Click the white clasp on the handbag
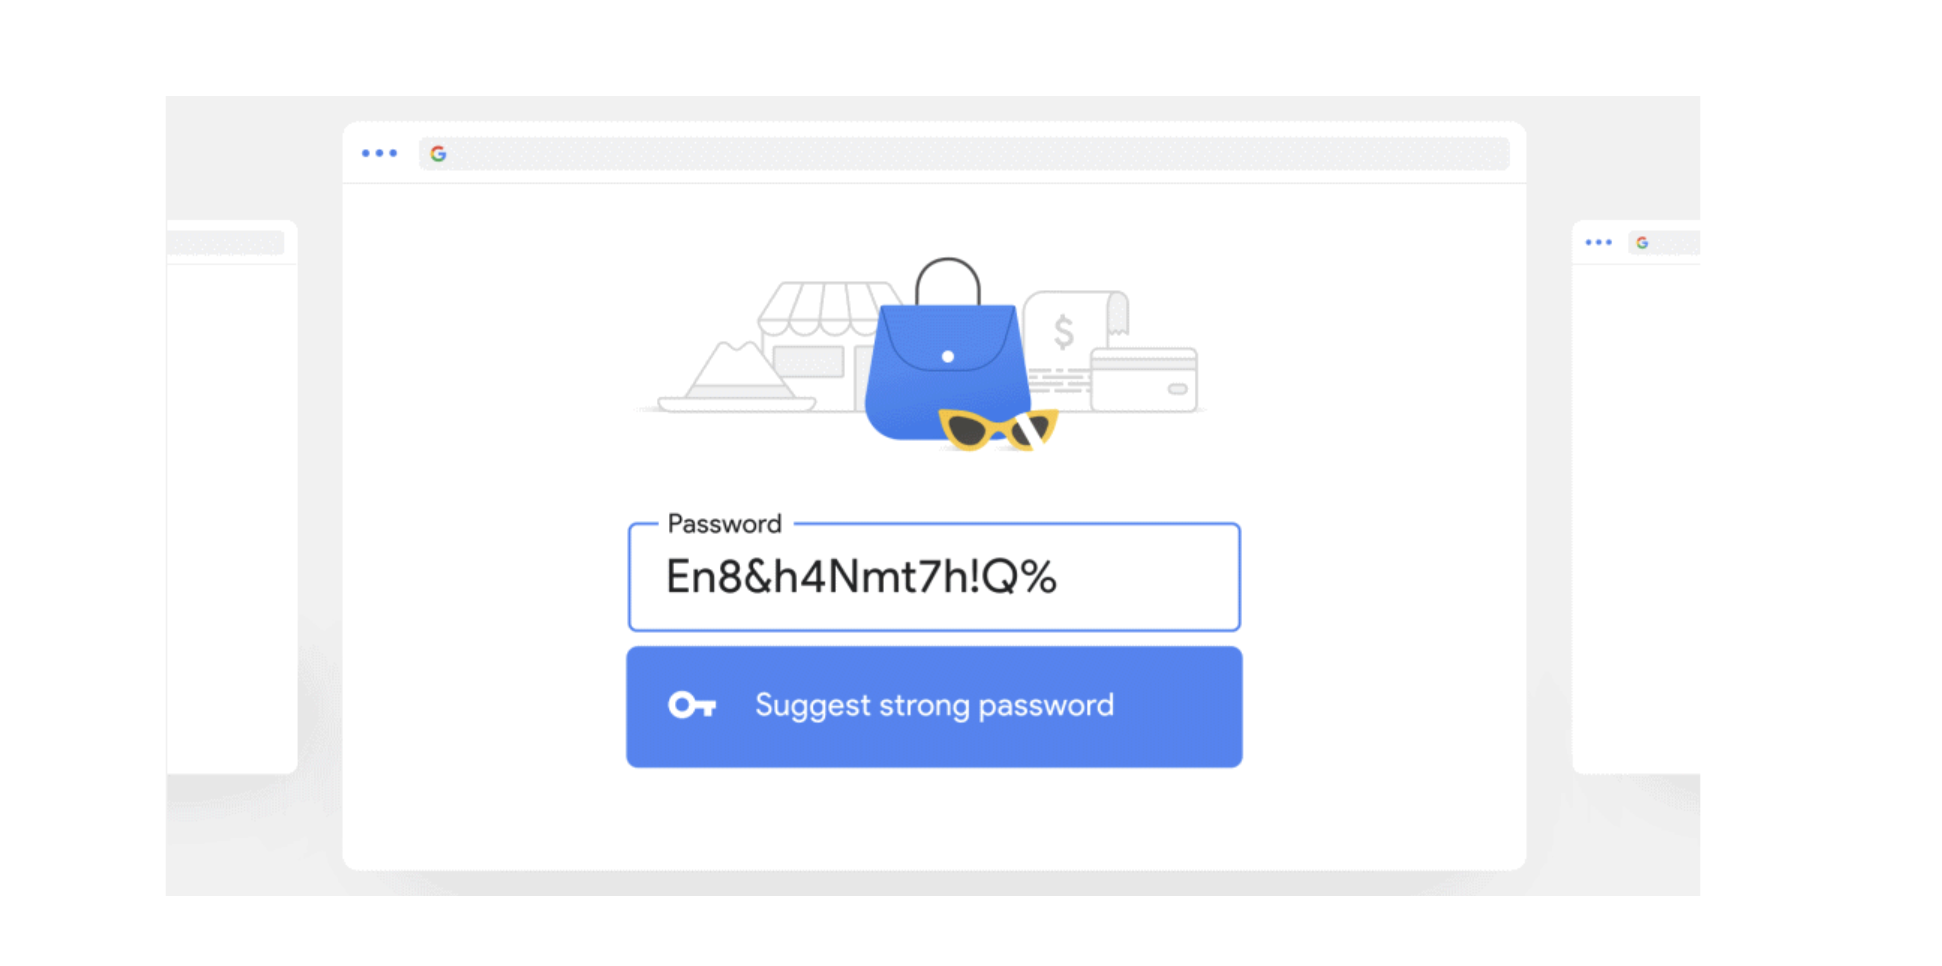The image size is (1942, 966). (x=948, y=357)
